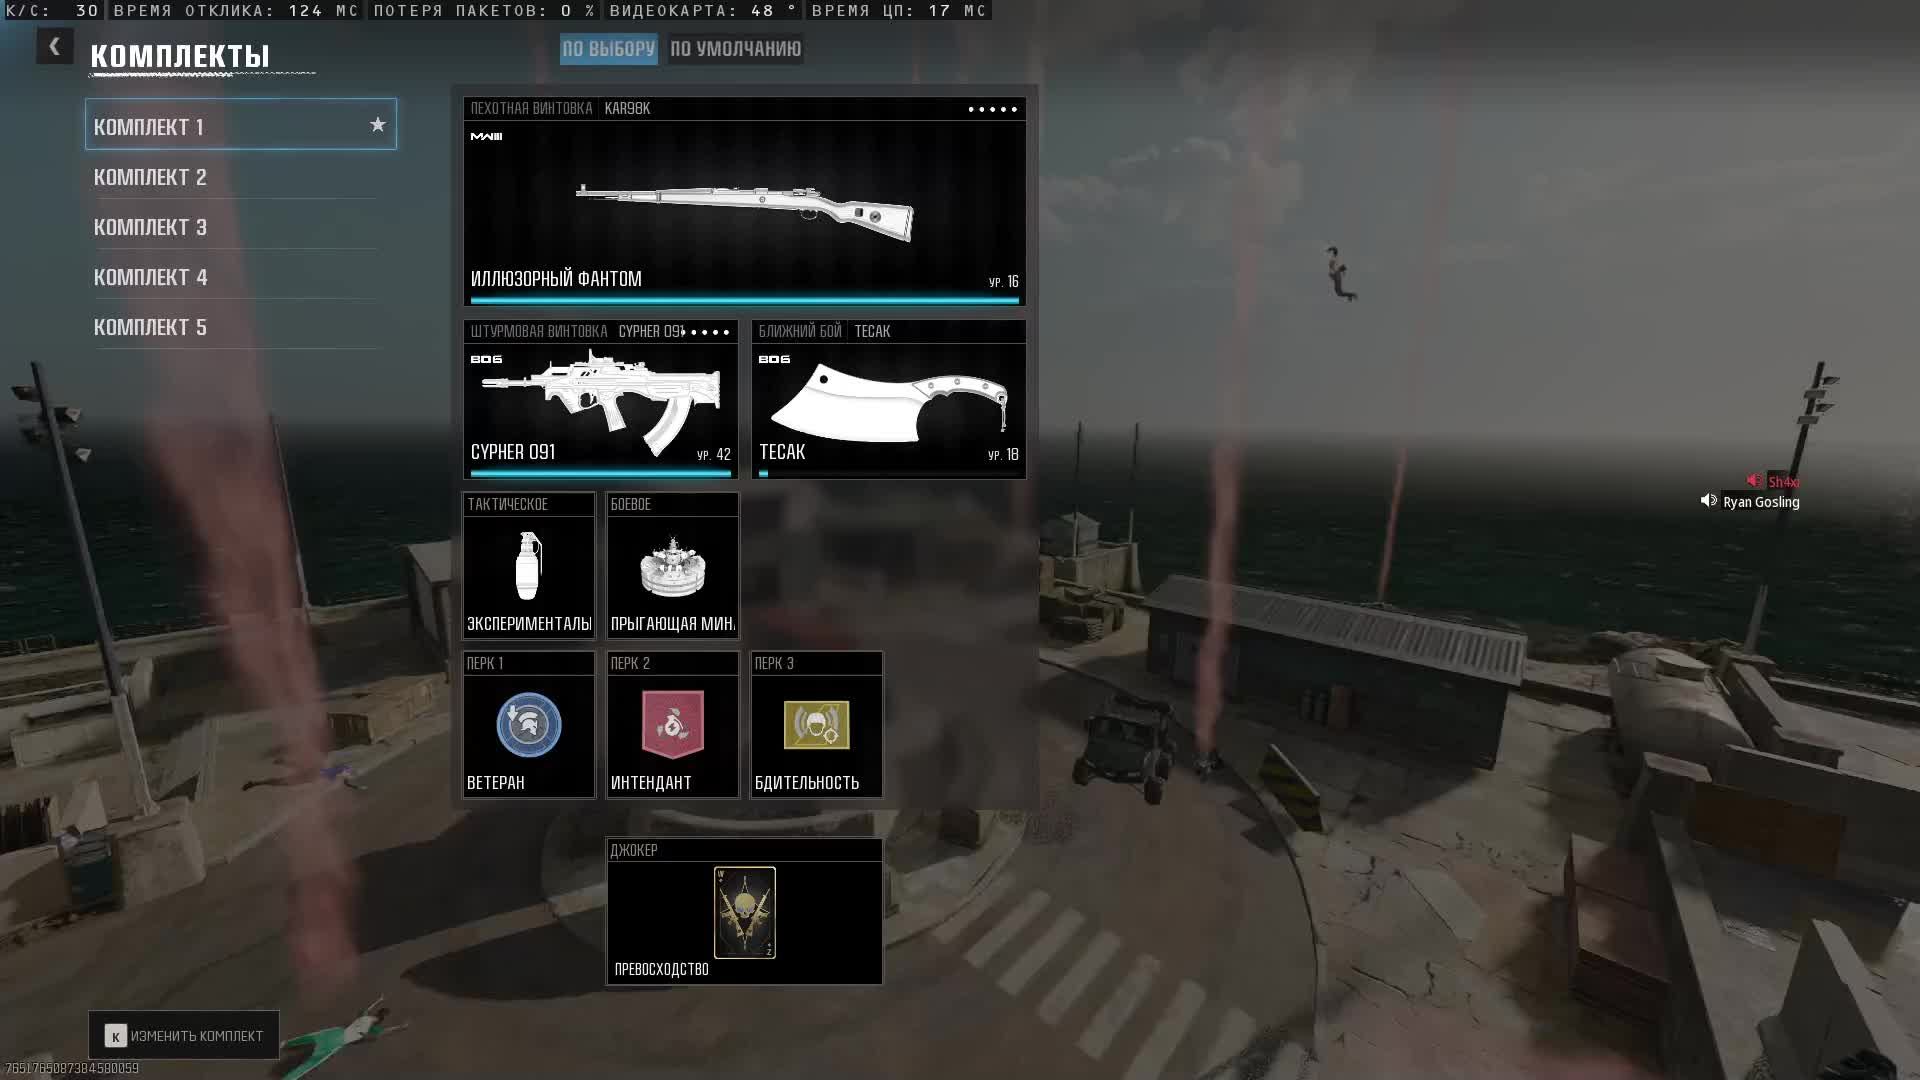Choose the Прыгающая мина lethal icon

coord(672,566)
